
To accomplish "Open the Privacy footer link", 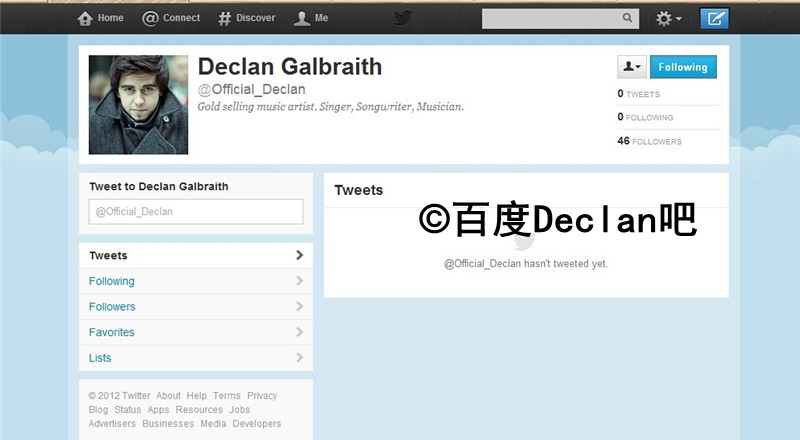I will coord(262,396).
